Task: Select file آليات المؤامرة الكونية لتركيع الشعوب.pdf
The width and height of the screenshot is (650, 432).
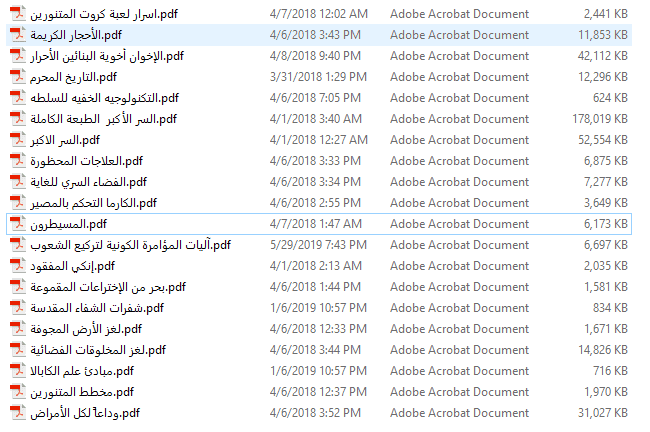Action: click(131, 245)
